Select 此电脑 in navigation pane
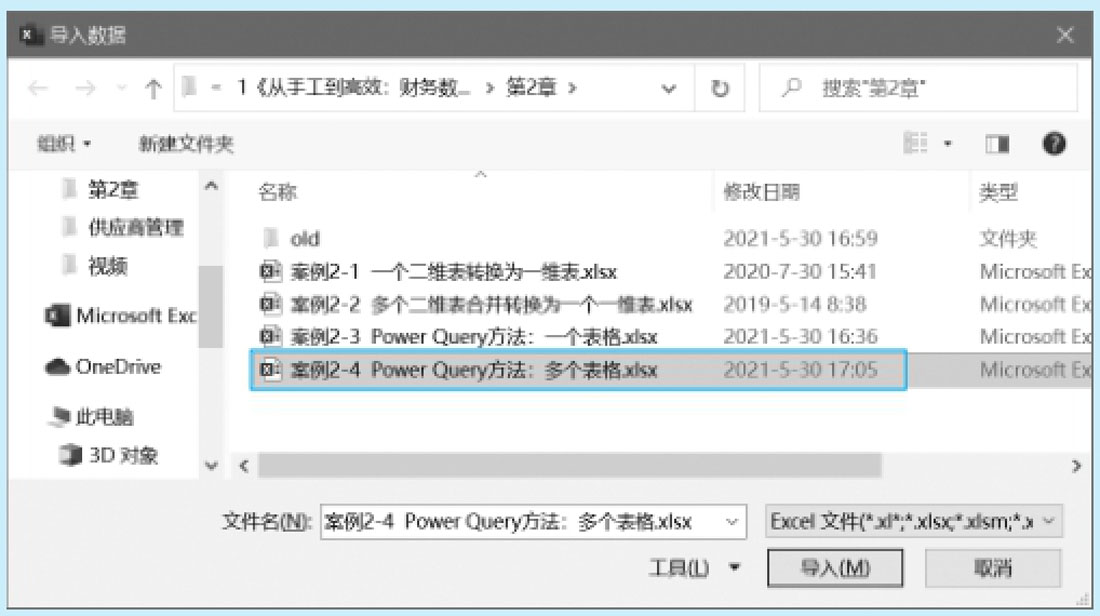1100x616 pixels. pos(90,417)
